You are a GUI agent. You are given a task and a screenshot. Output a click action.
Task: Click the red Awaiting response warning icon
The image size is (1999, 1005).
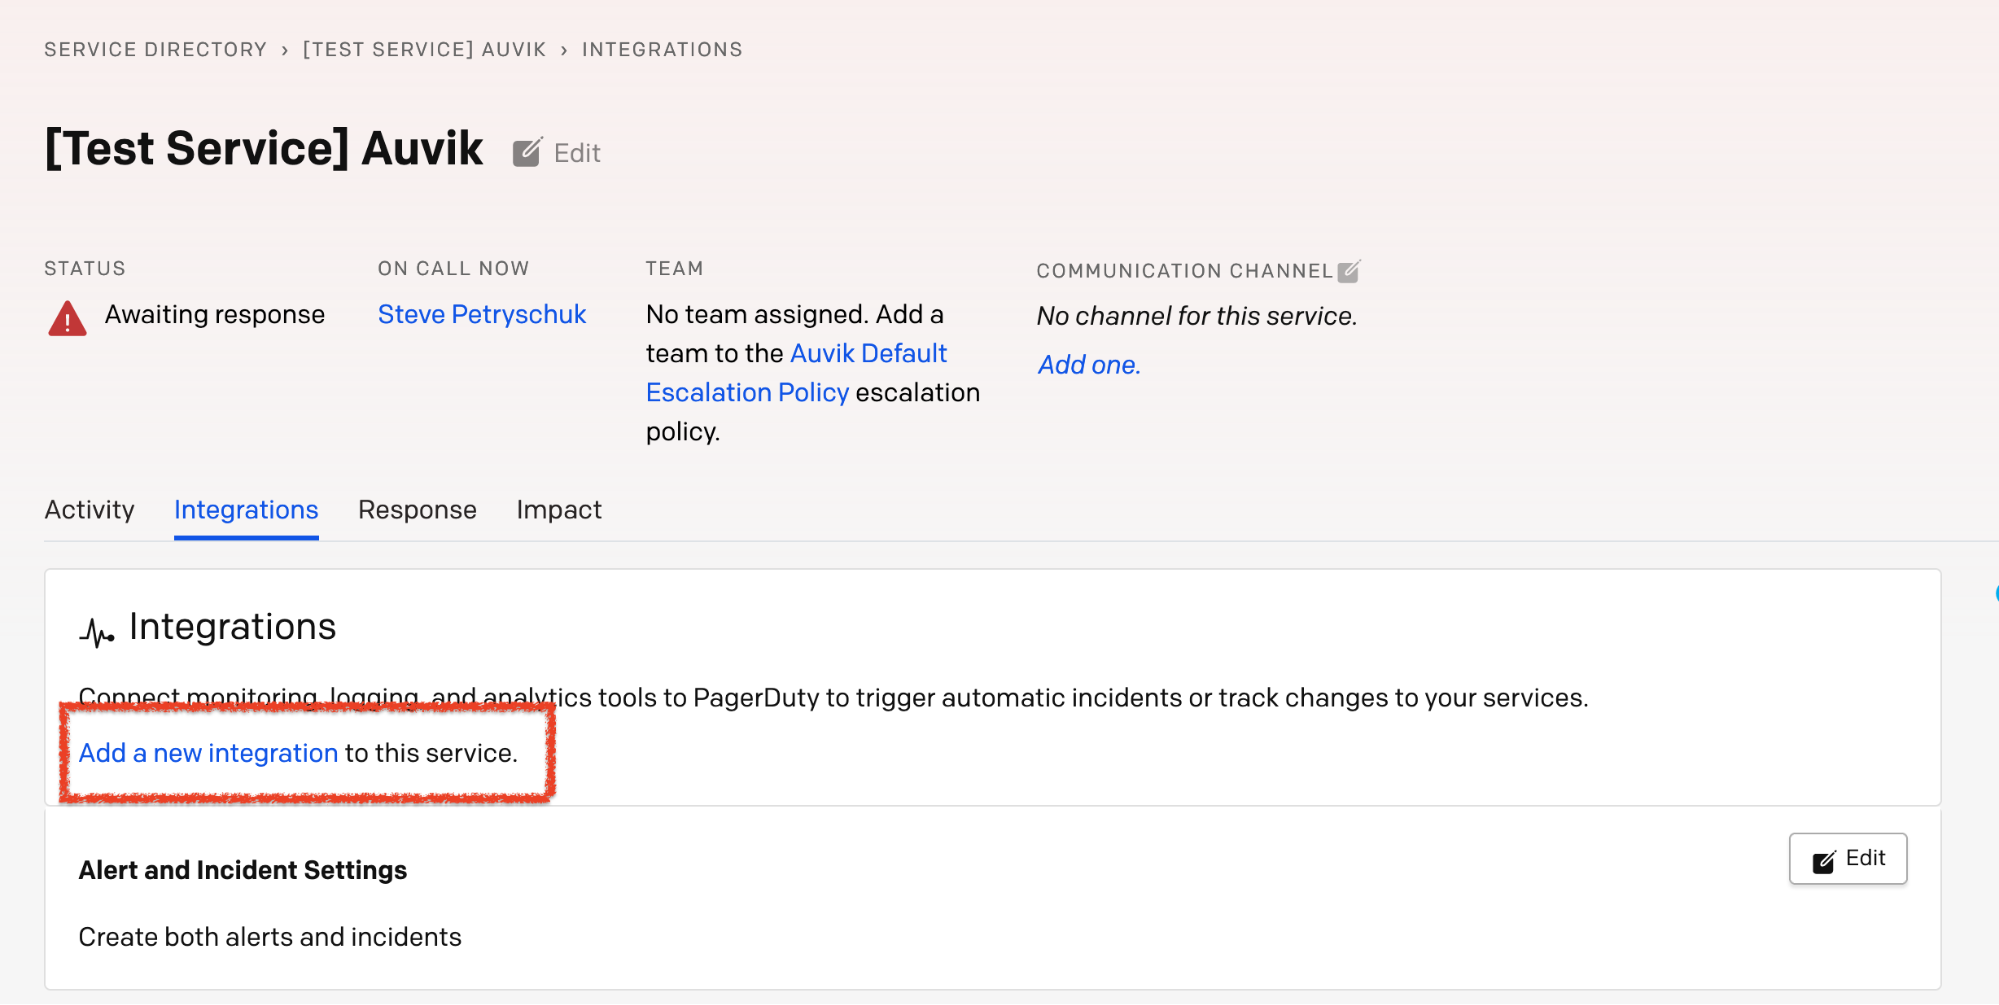click(67, 318)
